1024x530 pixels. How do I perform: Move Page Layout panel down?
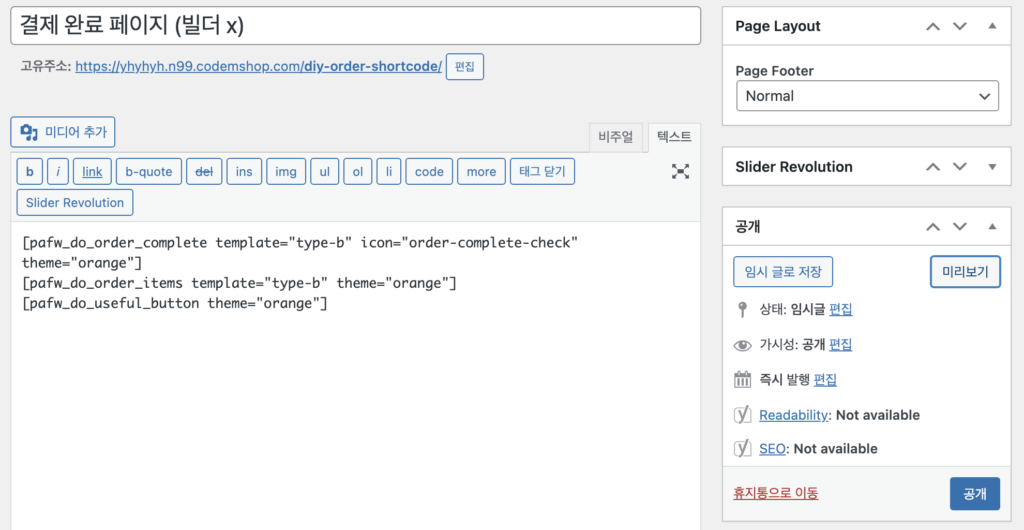click(x=960, y=27)
